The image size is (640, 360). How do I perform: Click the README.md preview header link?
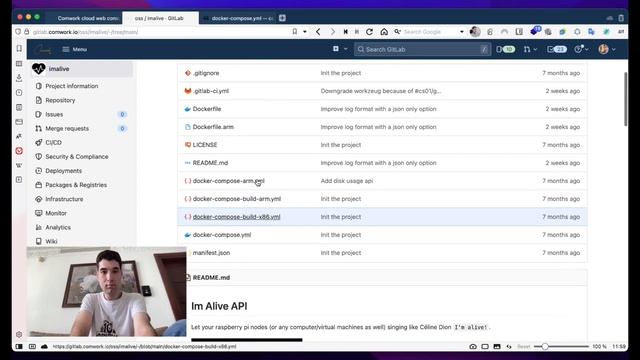211,278
